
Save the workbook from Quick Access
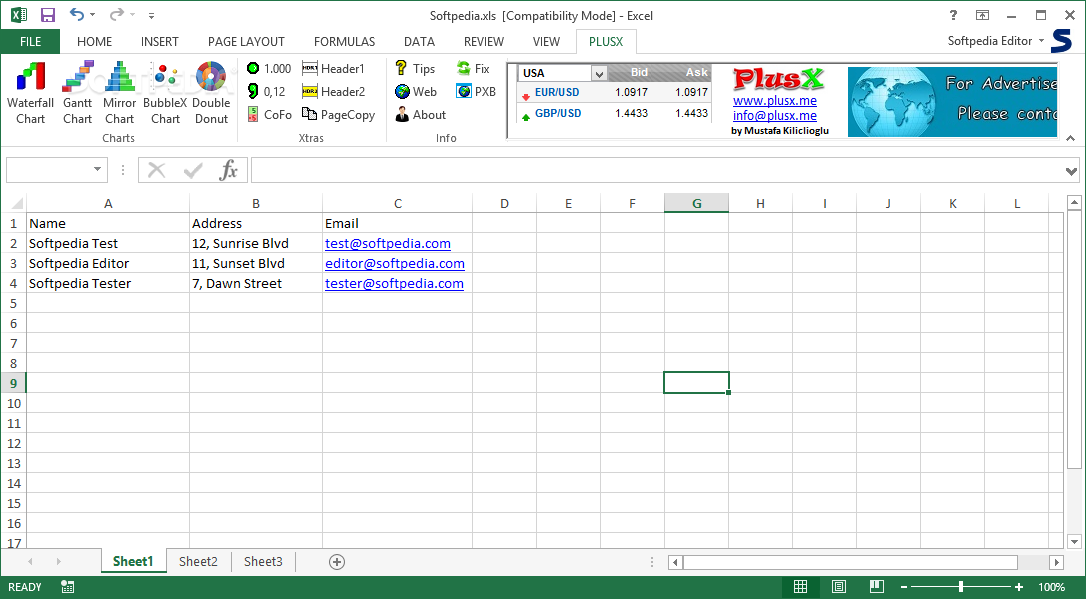(x=48, y=15)
